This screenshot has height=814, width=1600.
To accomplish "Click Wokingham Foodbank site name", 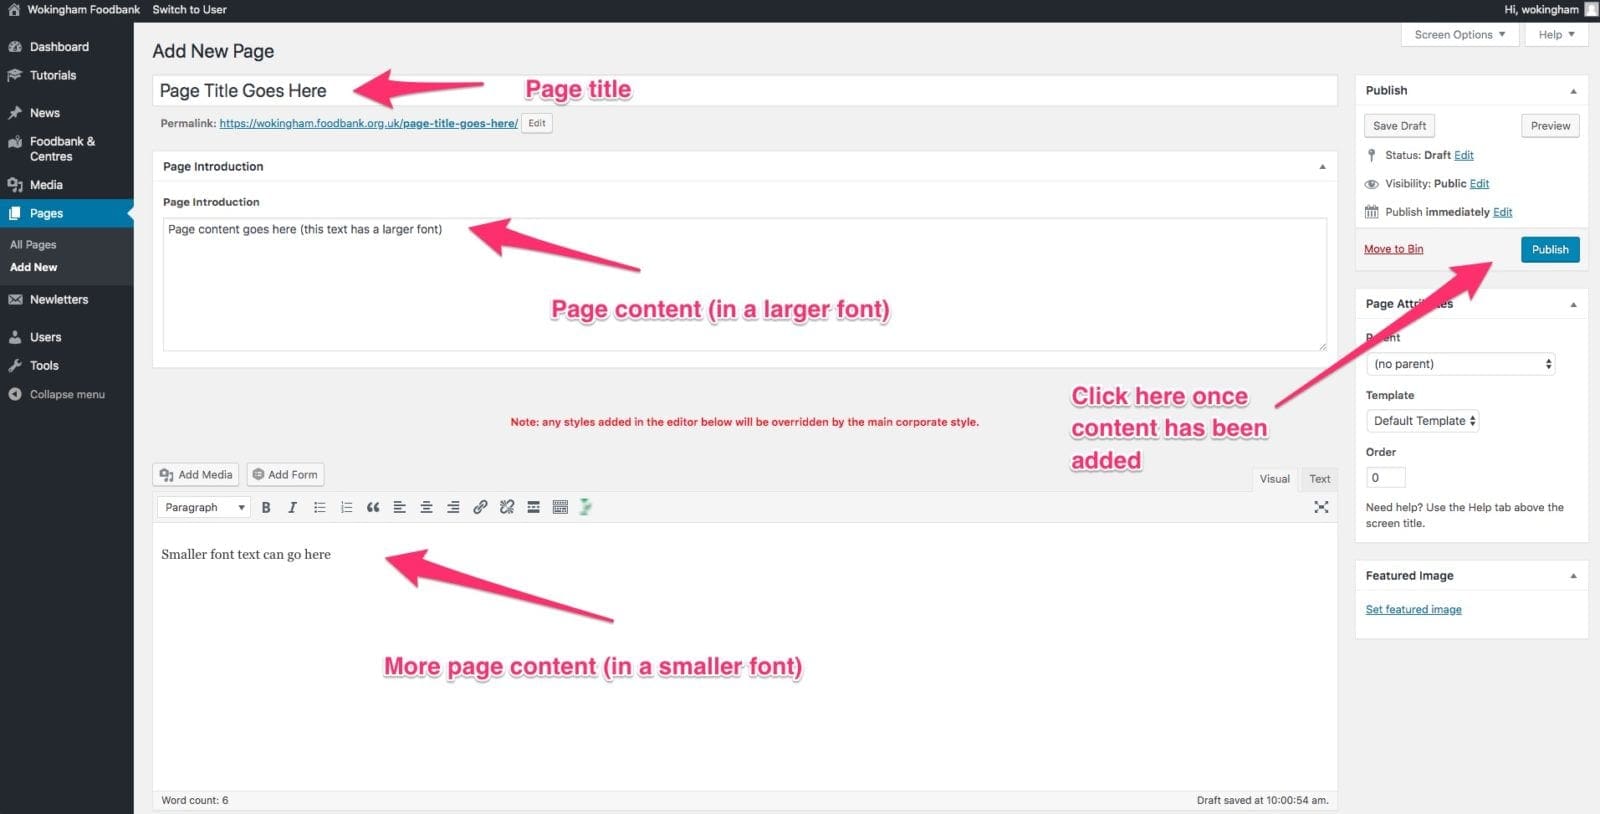I will click(83, 9).
